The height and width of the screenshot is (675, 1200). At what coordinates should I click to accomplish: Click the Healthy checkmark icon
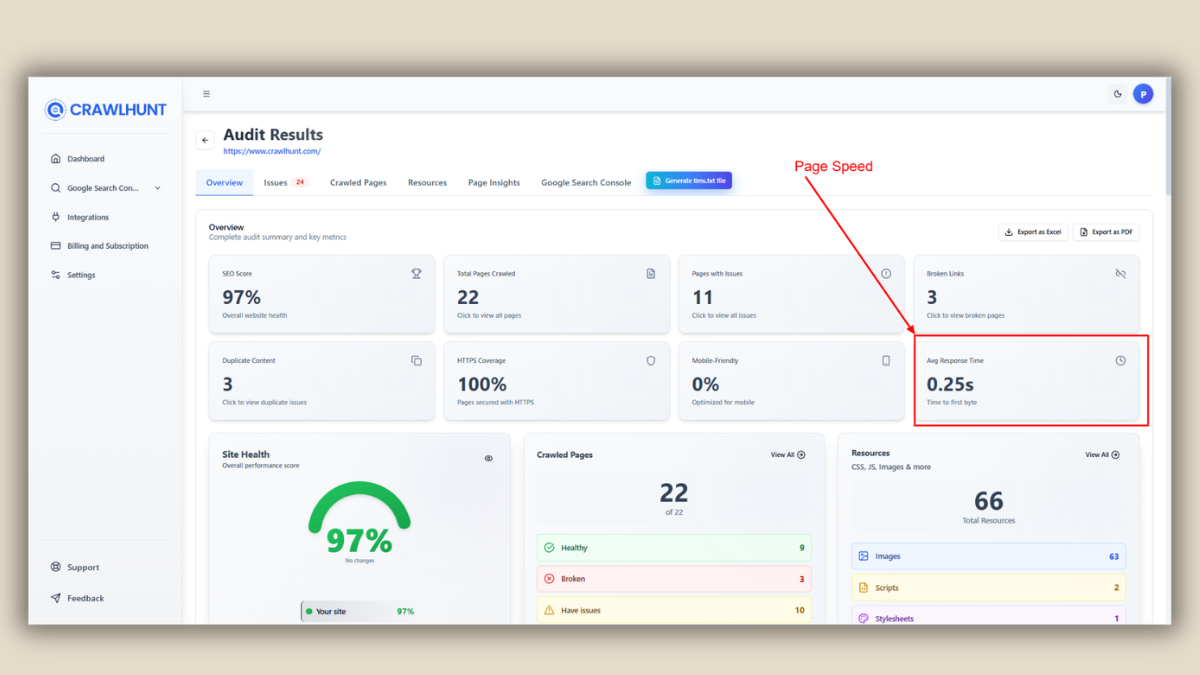(x=549, y=548)
